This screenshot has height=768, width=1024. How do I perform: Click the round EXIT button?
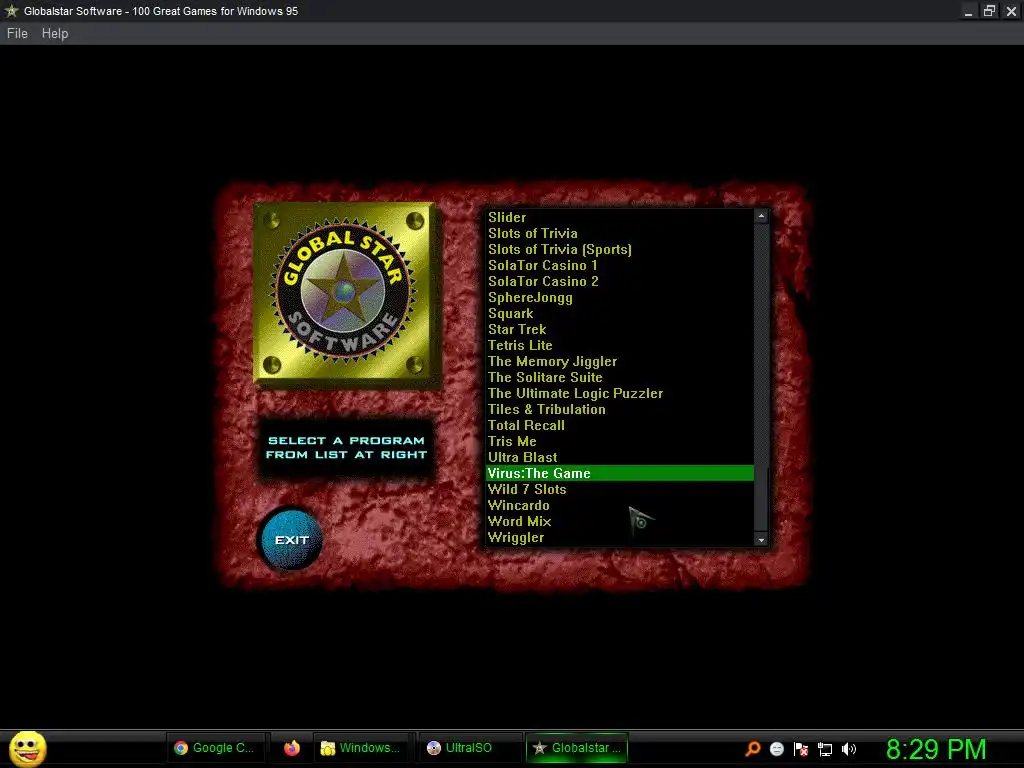tap(291, 539)
